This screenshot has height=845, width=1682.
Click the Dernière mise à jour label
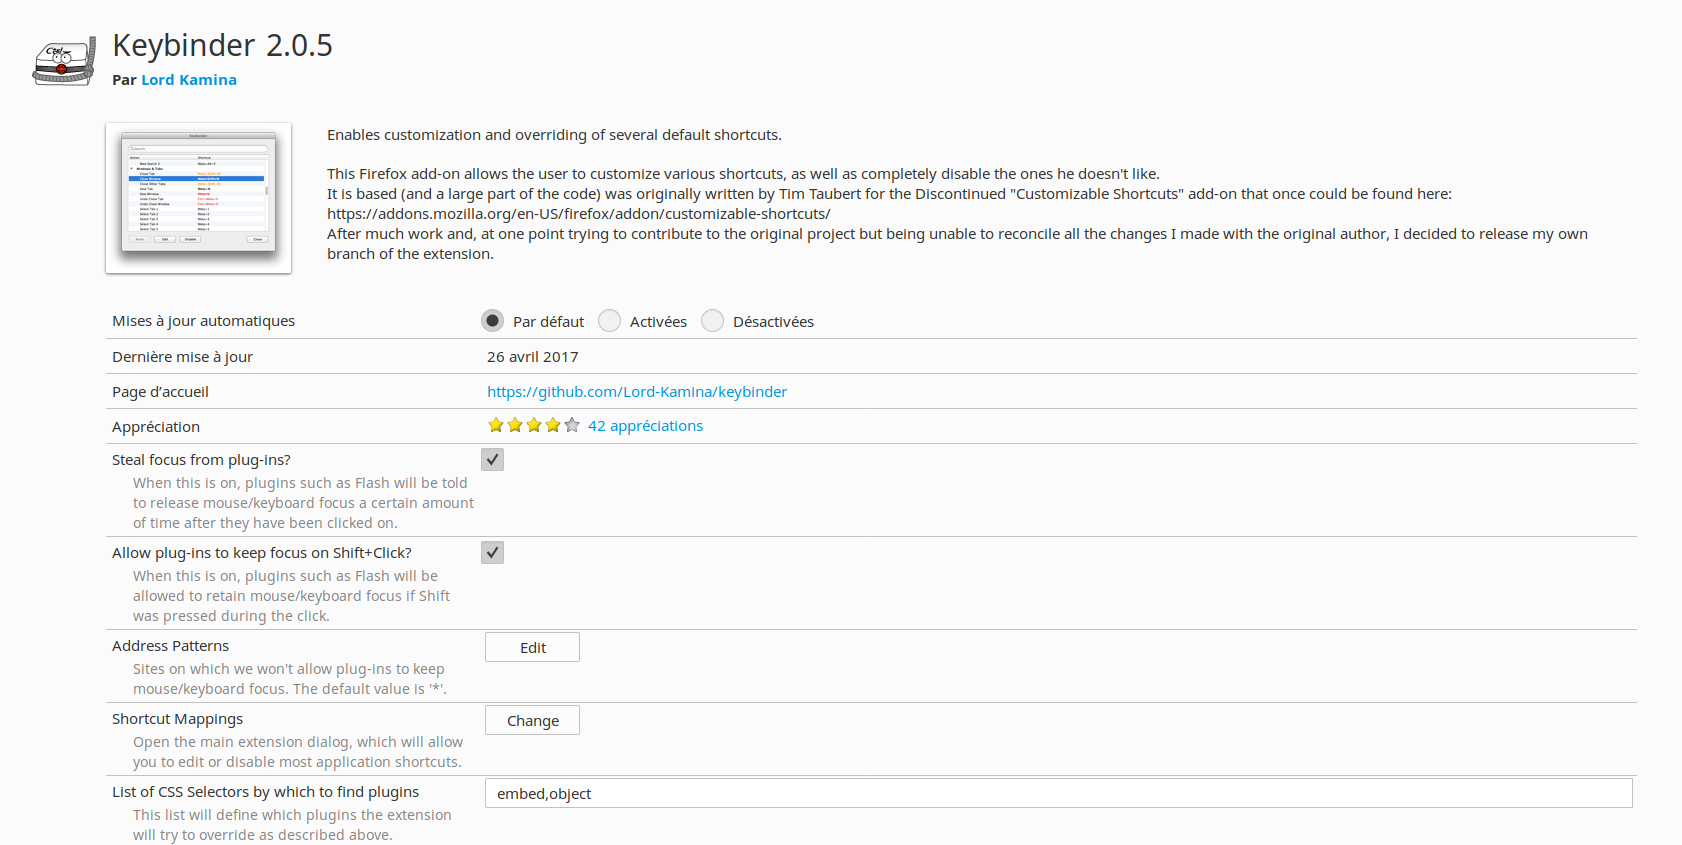182,357
